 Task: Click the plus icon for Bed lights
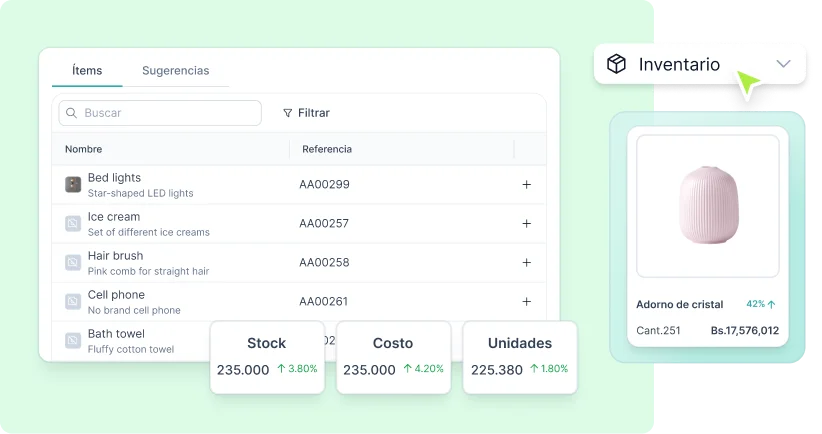click(x=526, y=185)
